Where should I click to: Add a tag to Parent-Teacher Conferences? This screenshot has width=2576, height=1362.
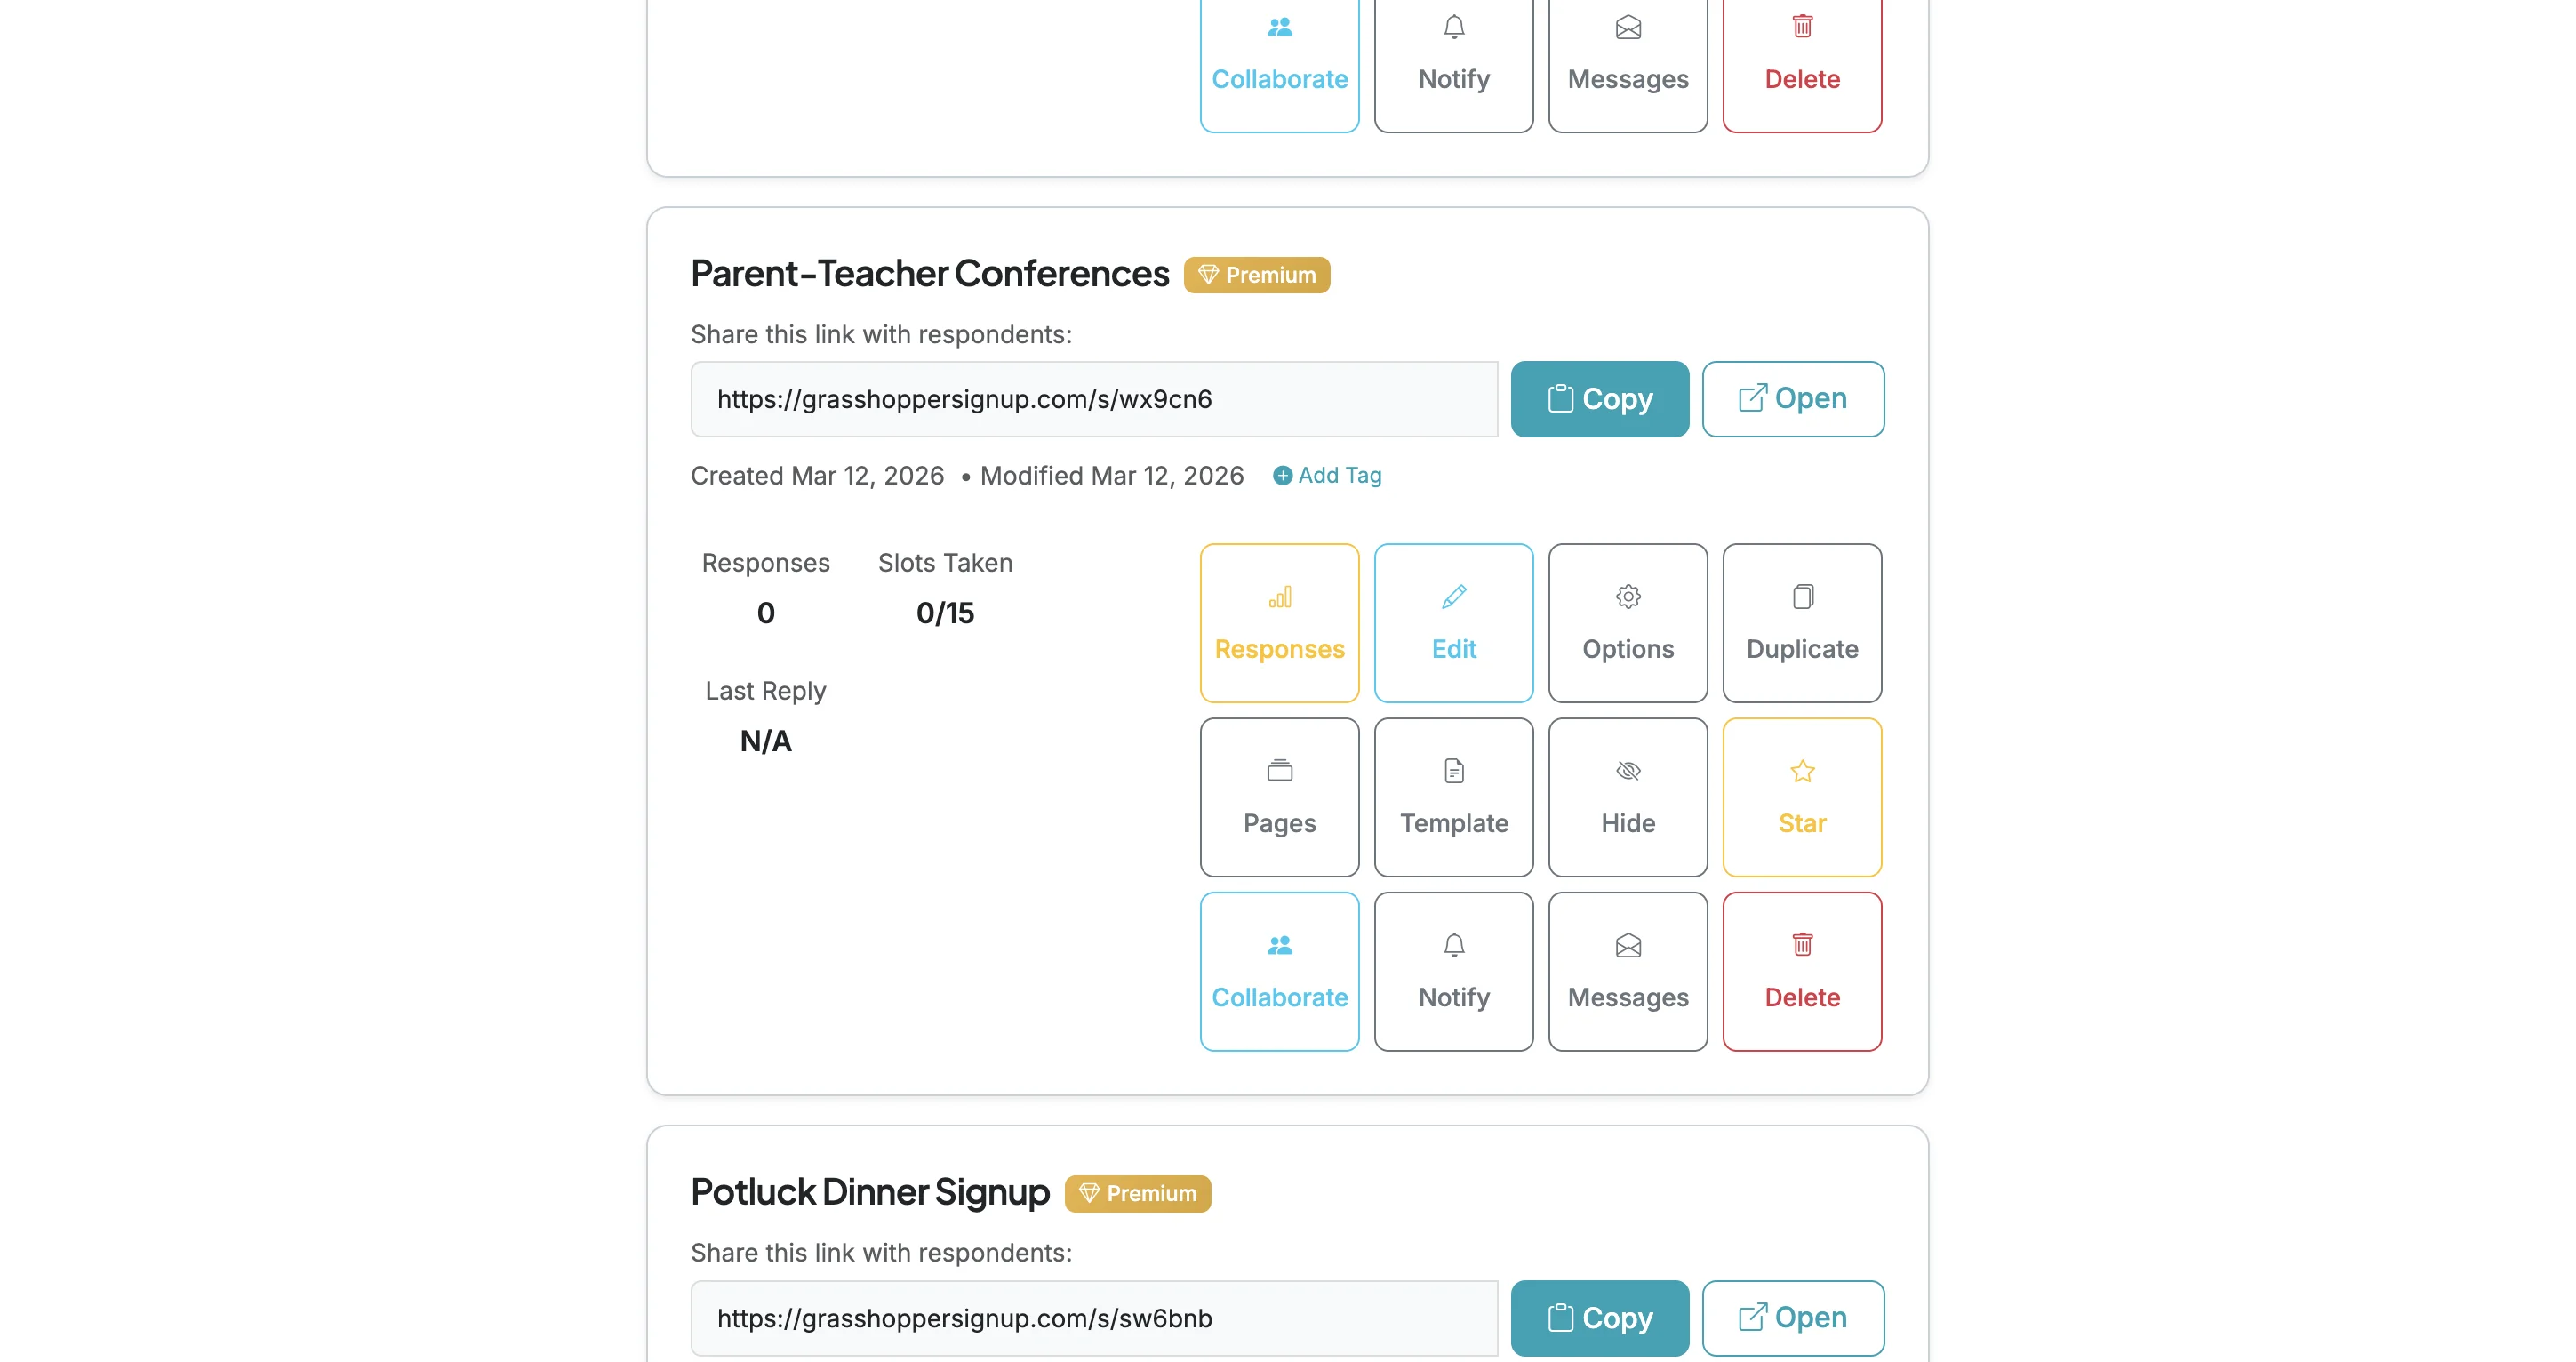pos(1327,475)
